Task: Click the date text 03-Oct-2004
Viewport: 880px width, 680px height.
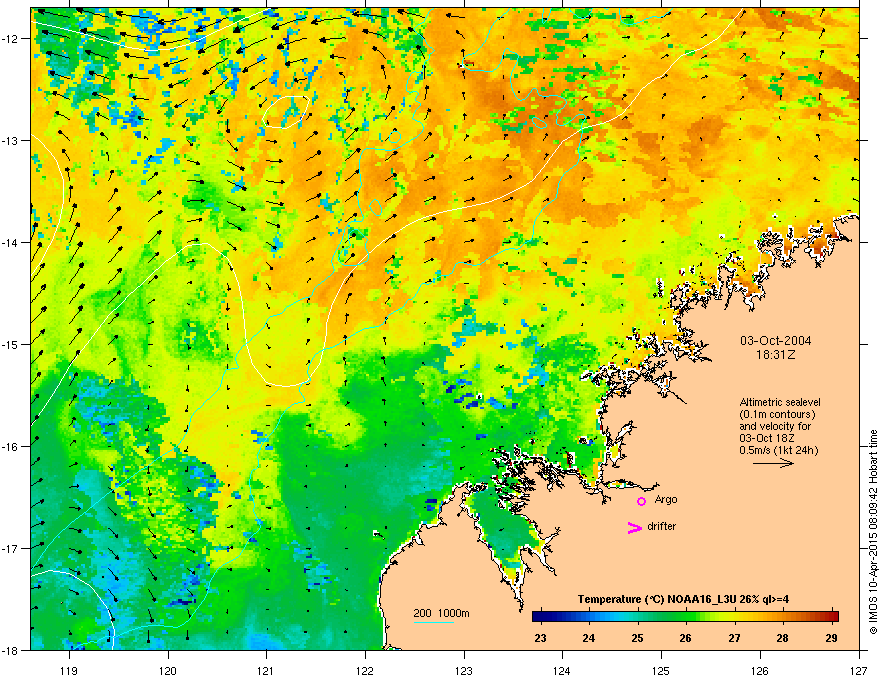Action: click(776, 341)
